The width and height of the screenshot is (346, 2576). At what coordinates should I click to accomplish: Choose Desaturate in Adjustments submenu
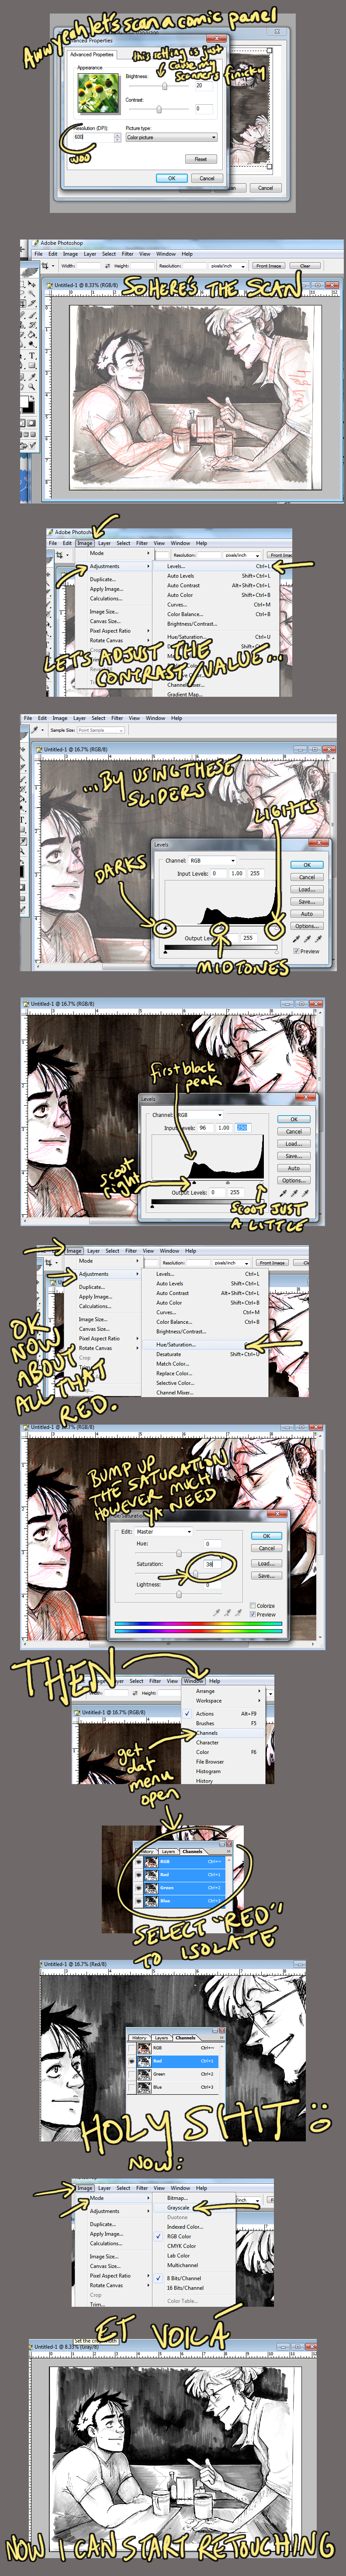coord(205,1354)
